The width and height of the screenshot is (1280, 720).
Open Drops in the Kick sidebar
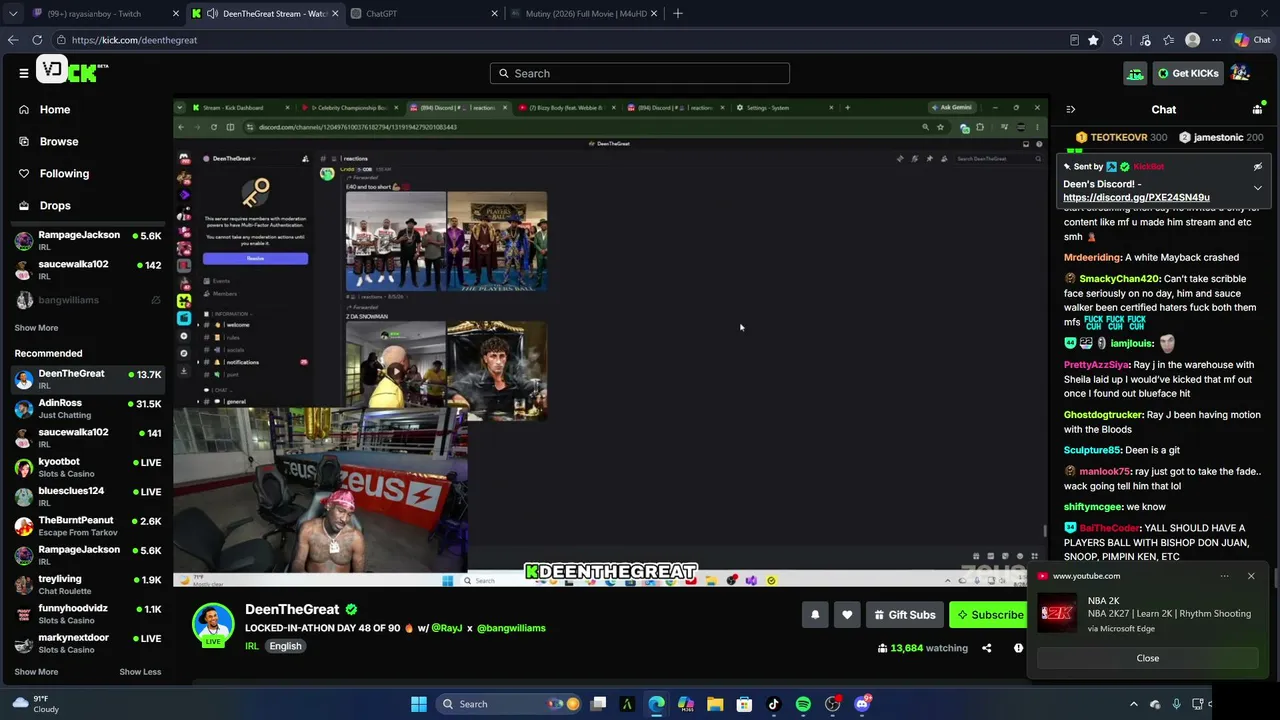coord(44,205)
